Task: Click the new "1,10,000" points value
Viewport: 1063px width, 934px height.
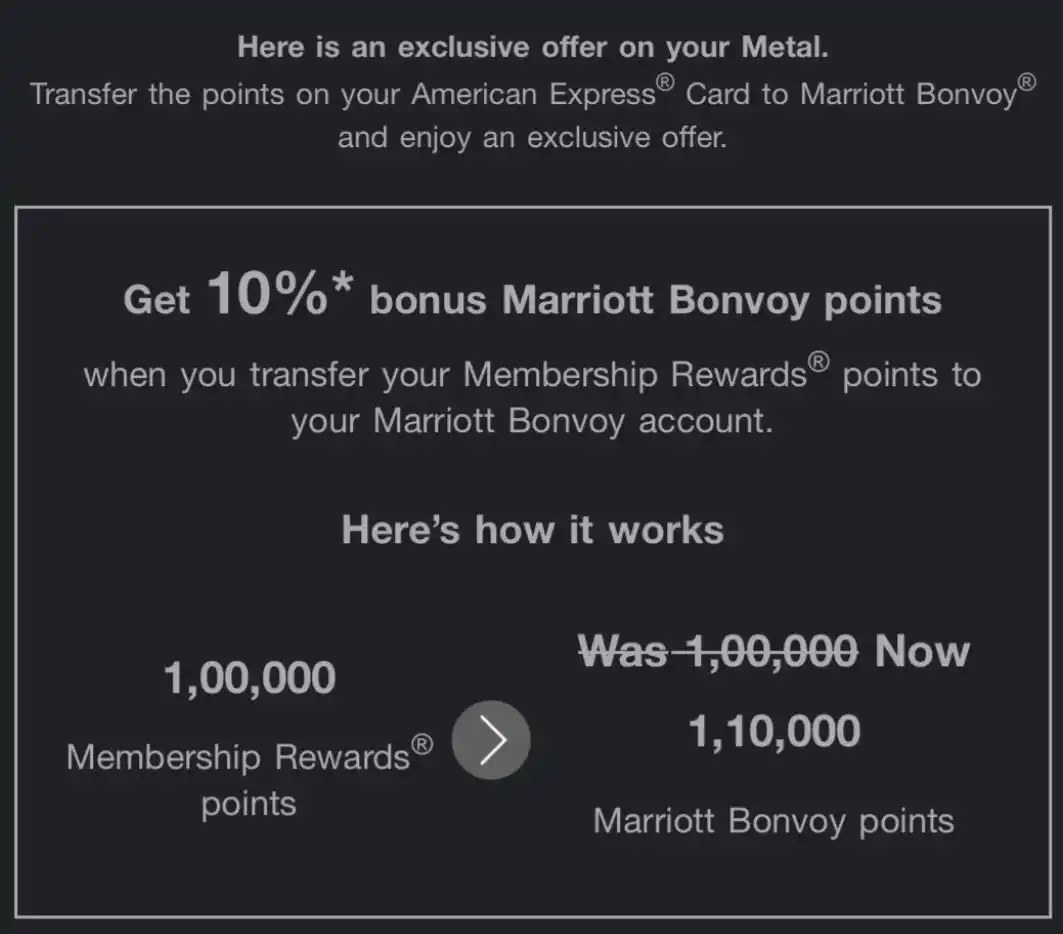Action: 774,731
